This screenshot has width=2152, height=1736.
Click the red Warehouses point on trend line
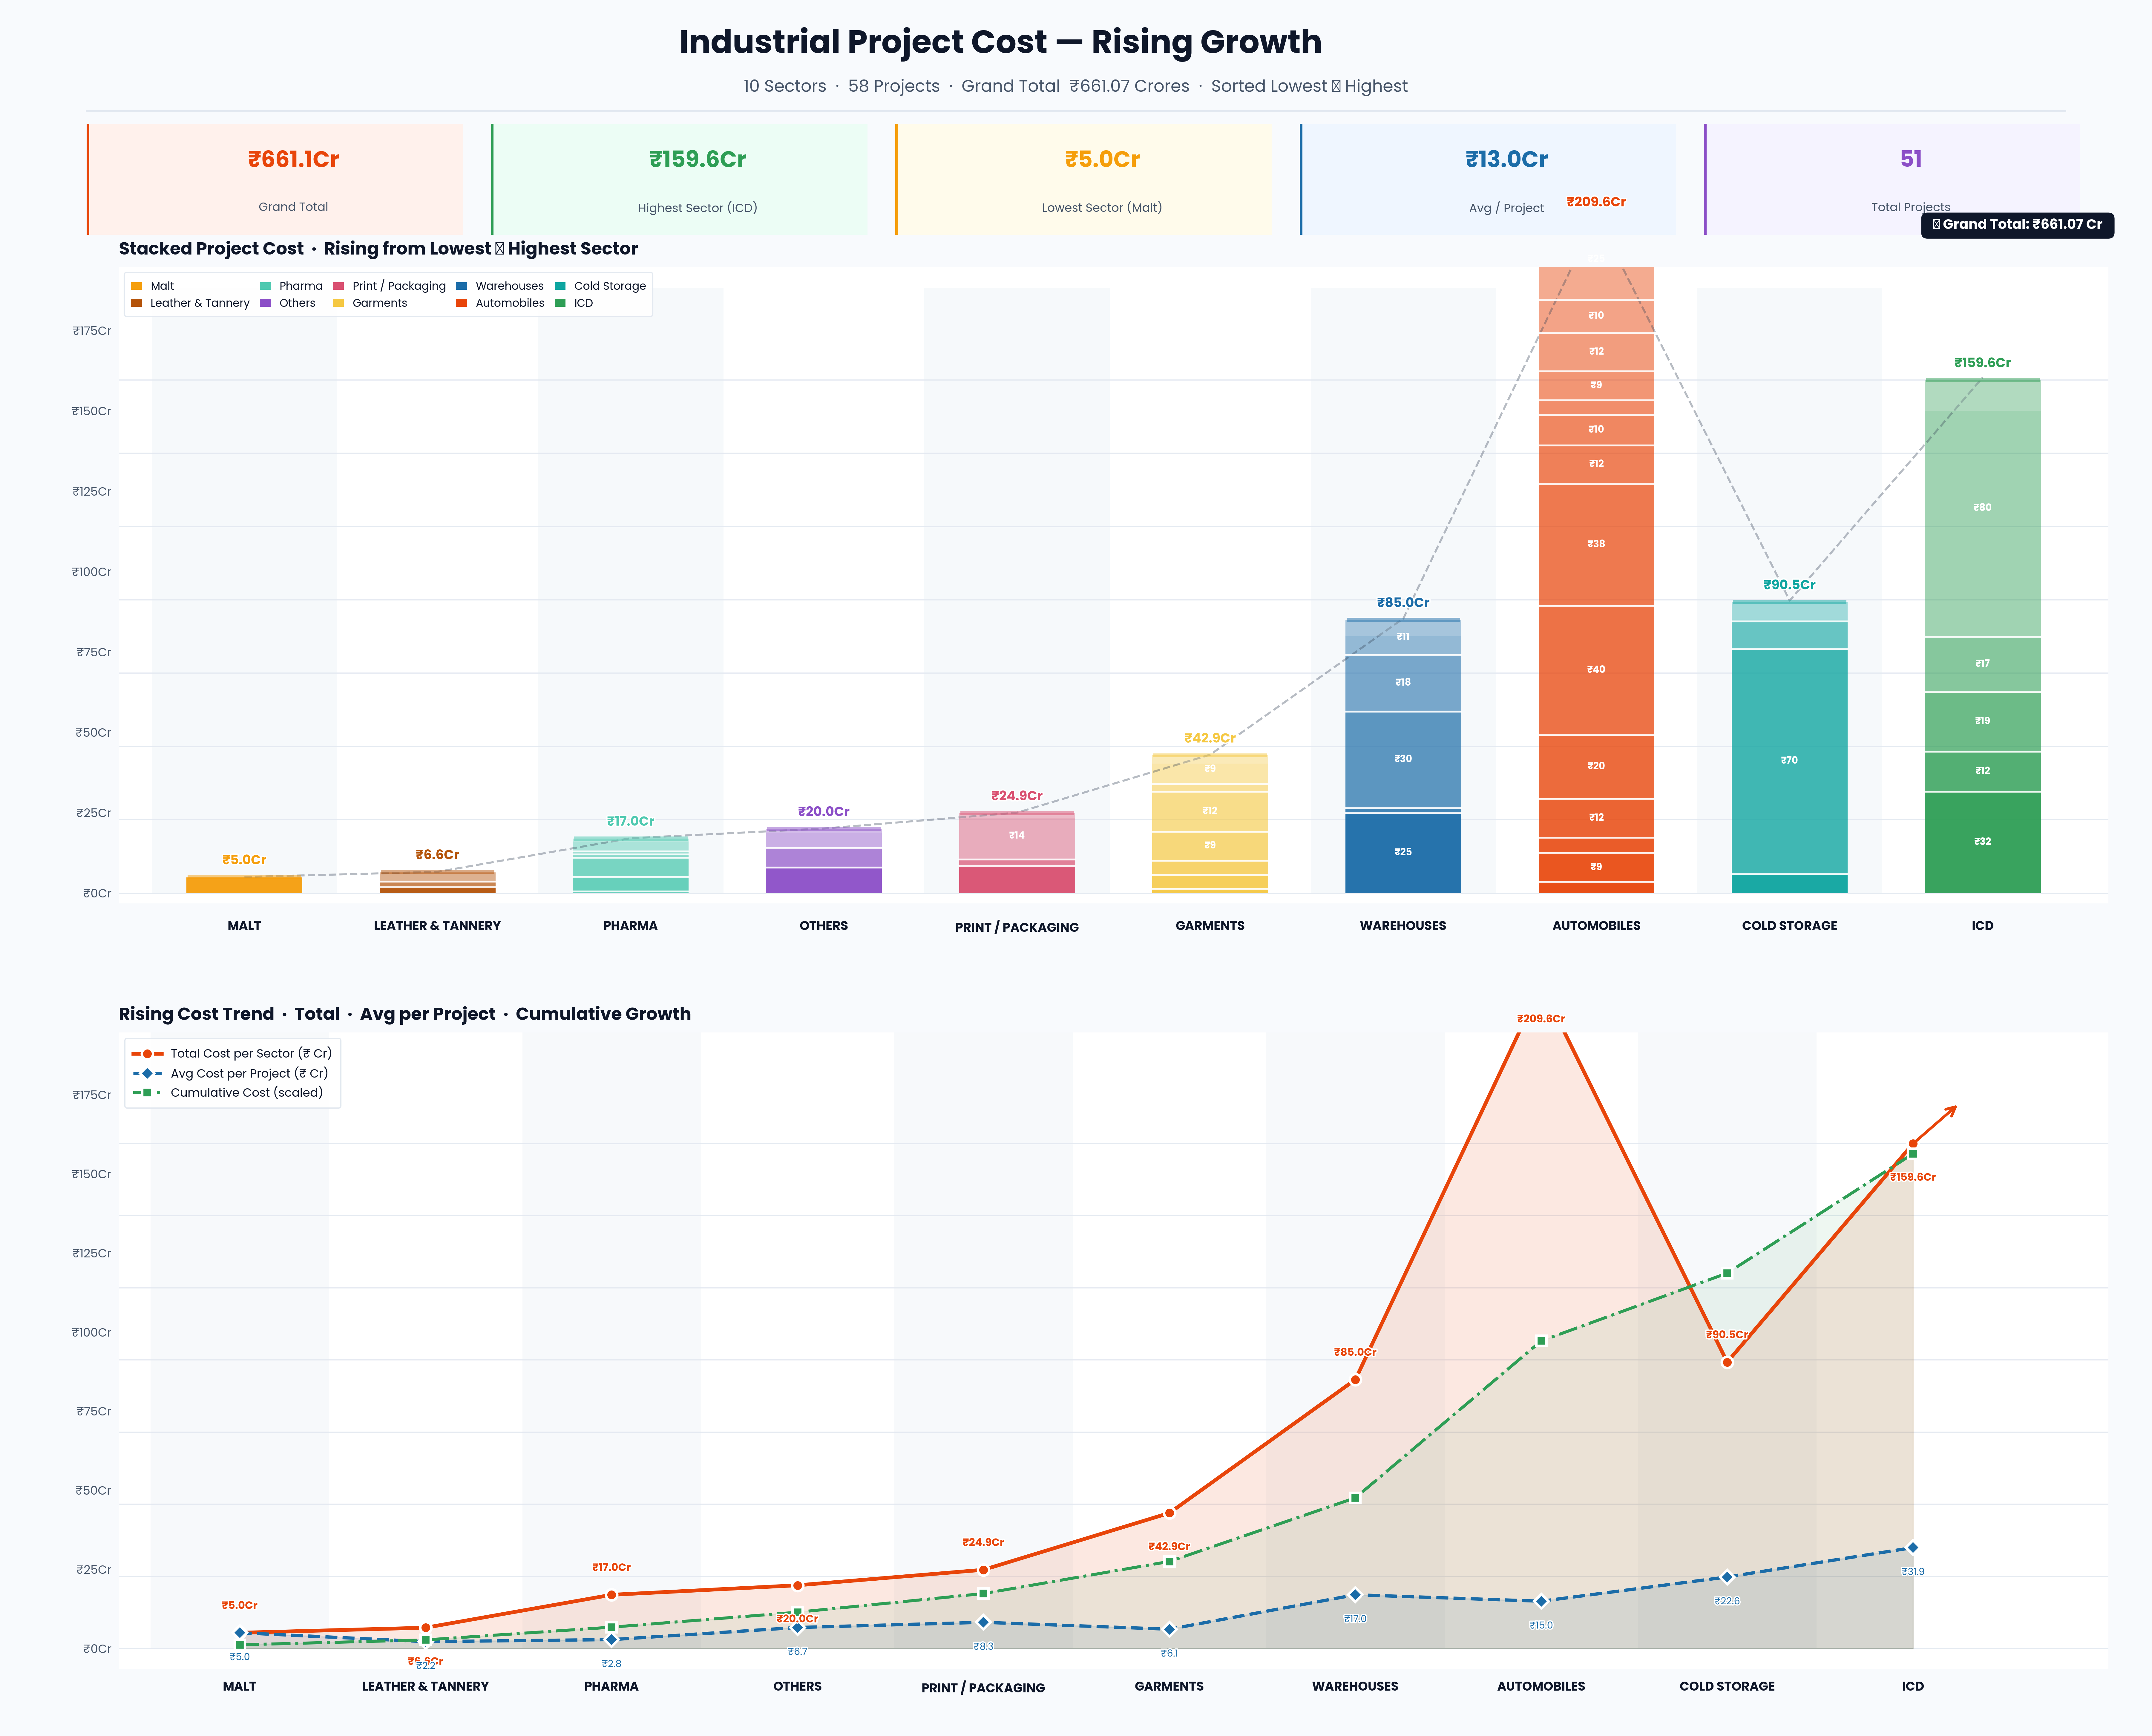coord(1355,1380)
